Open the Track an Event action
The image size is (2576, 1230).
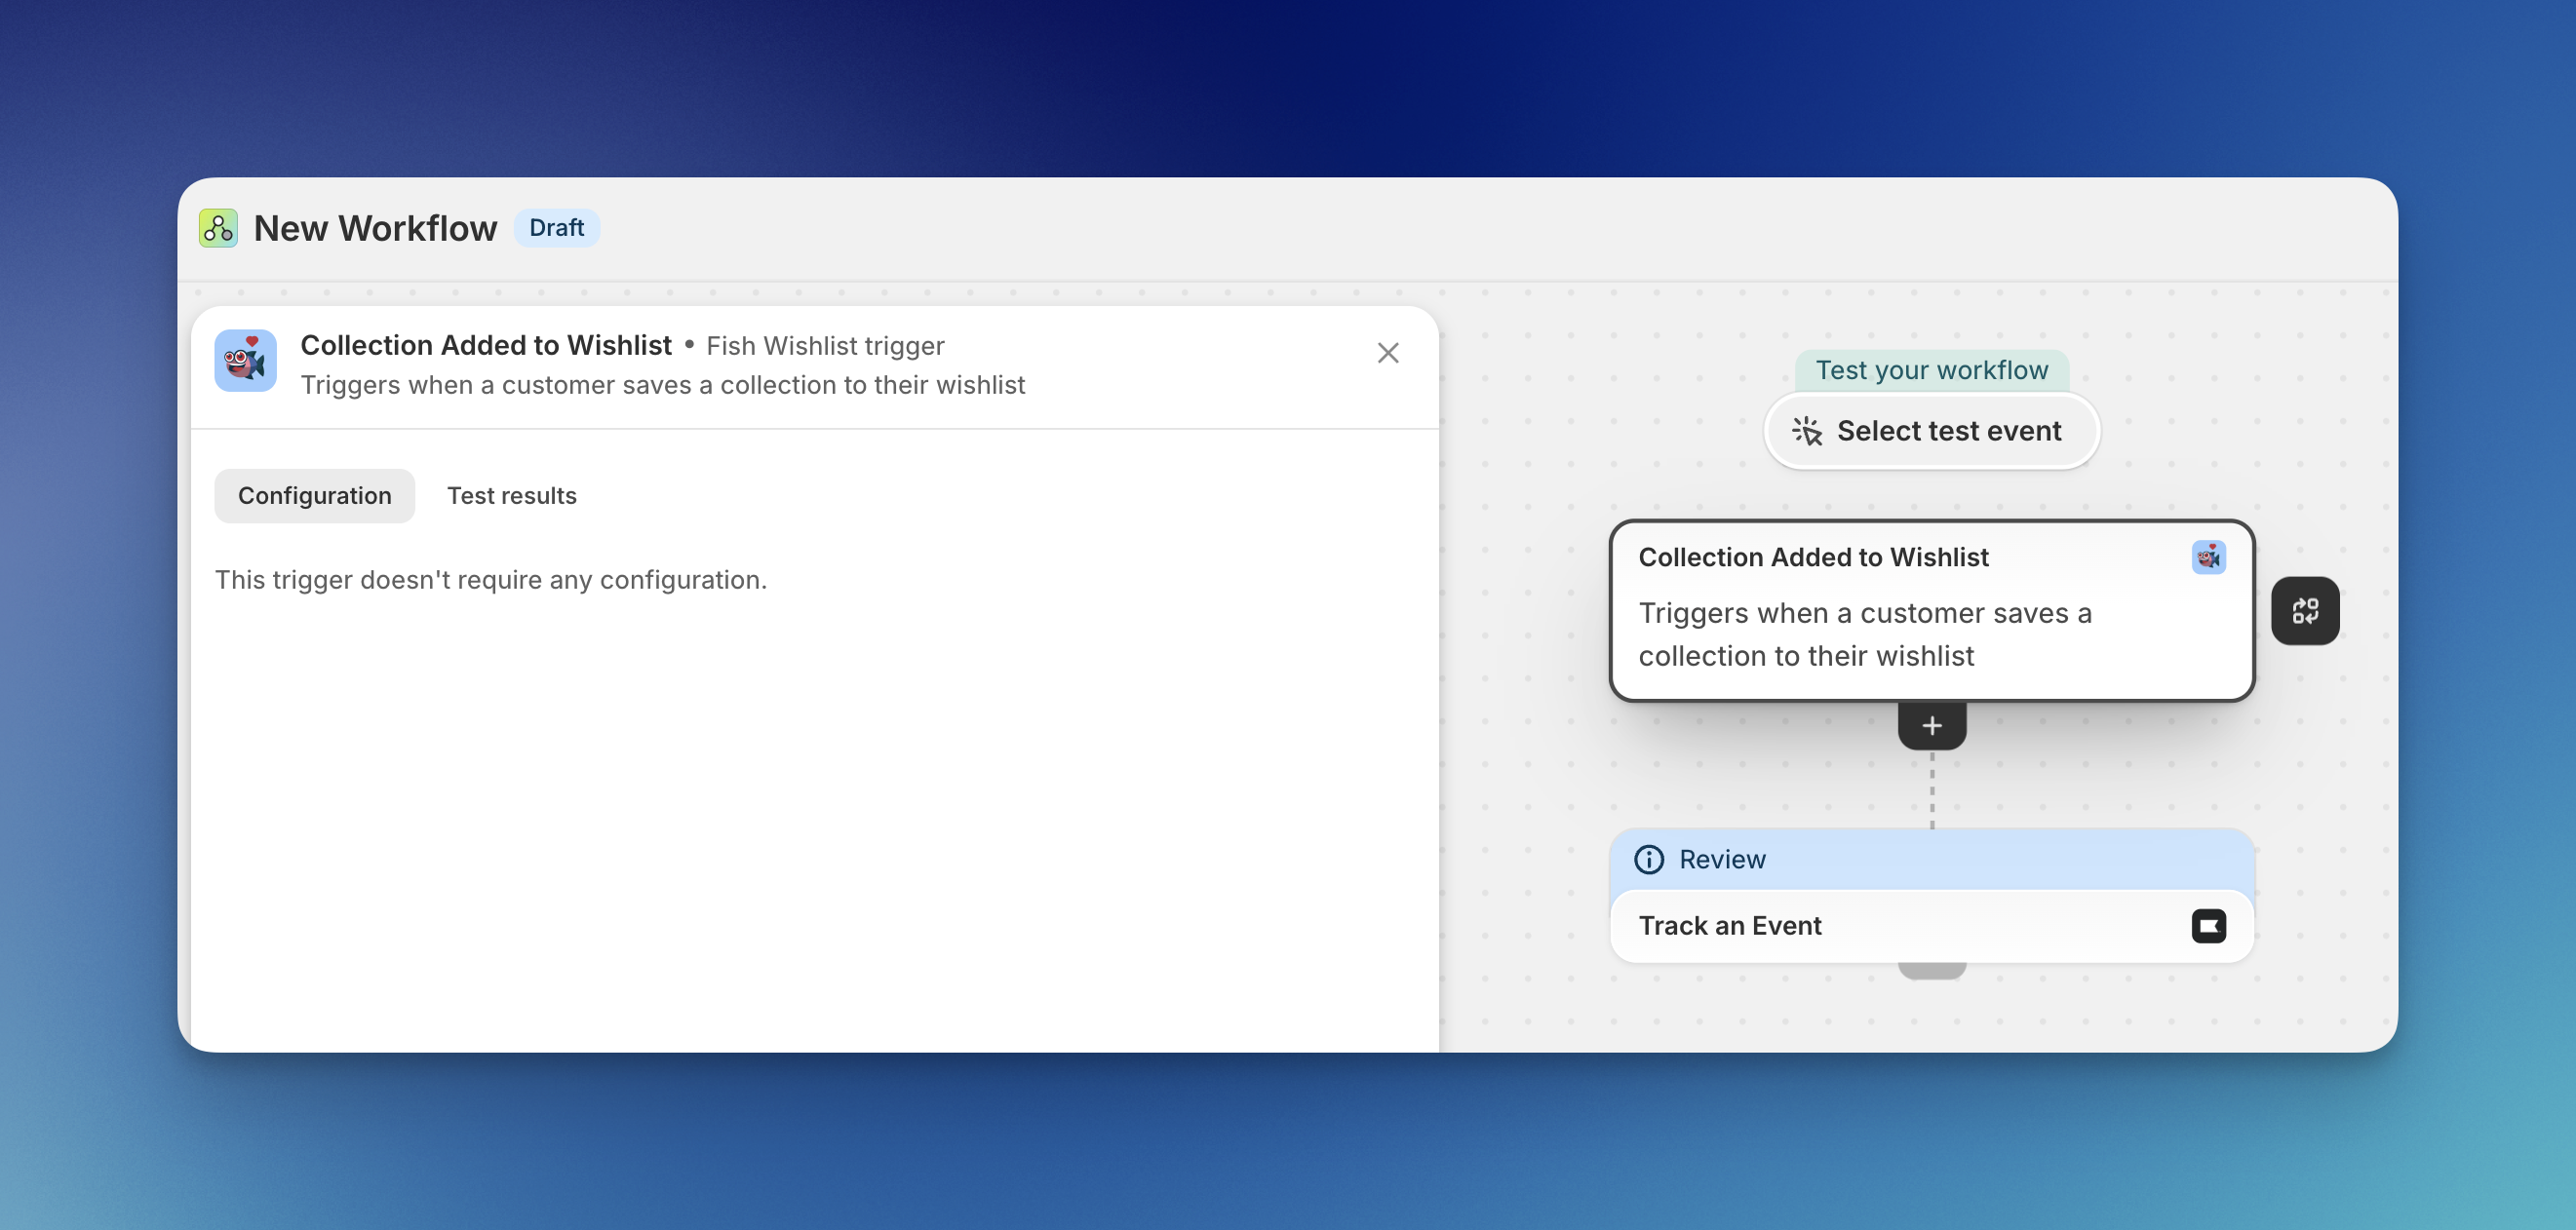[1931, 926]
